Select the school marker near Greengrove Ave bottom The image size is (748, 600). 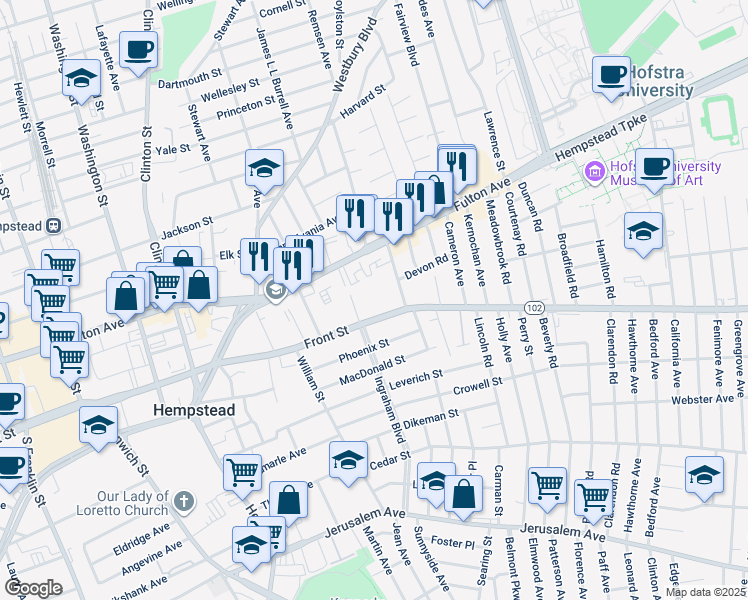click(x=704, y=476)
